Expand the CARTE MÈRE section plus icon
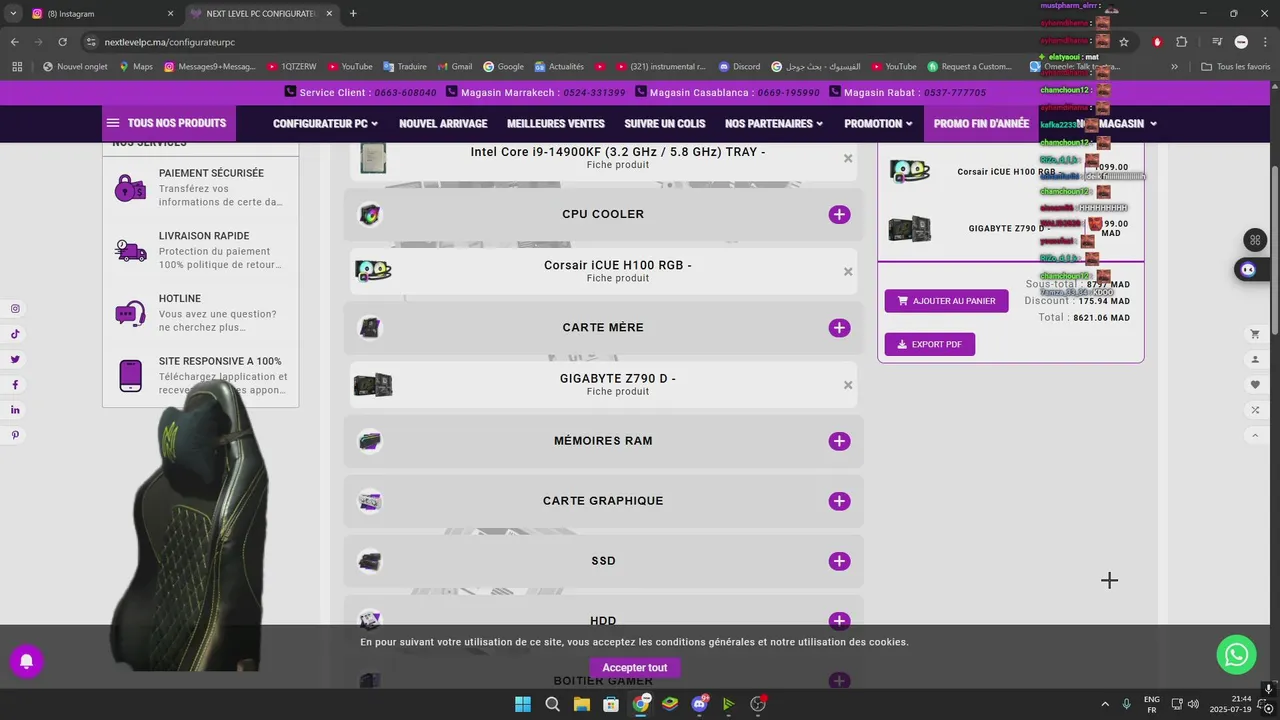This screenshot has height=720, width=1280. 839,328
